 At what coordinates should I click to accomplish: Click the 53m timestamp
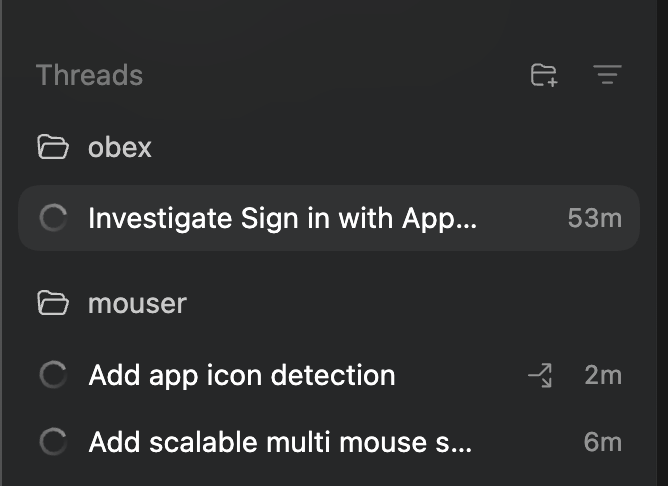(x=594, y=218)
